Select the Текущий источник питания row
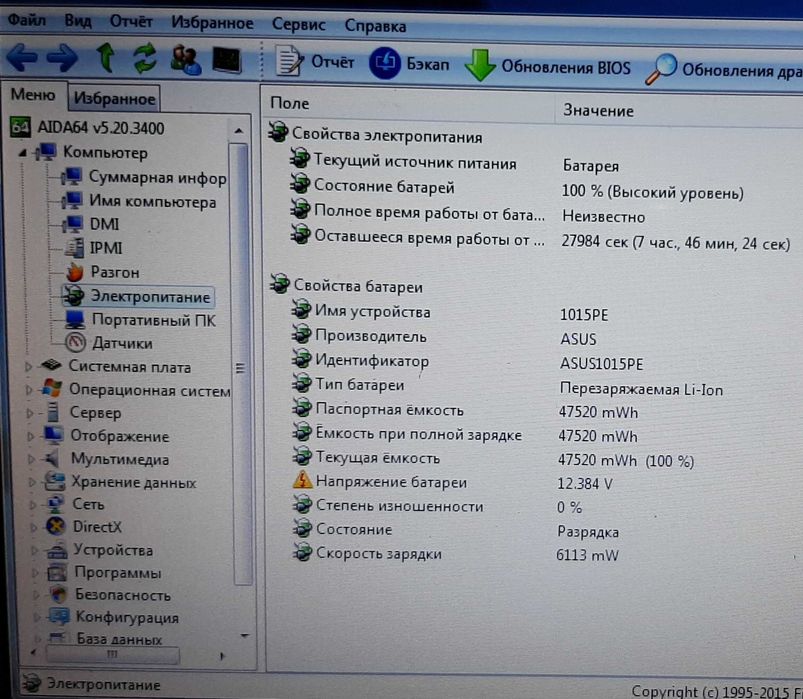803x699 pixels. [x=455, y=163]
